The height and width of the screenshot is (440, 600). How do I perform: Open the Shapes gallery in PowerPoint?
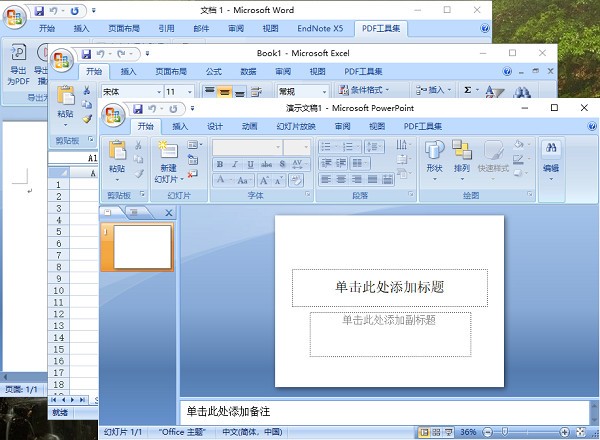pyautogui.click(x=434, y=157)
